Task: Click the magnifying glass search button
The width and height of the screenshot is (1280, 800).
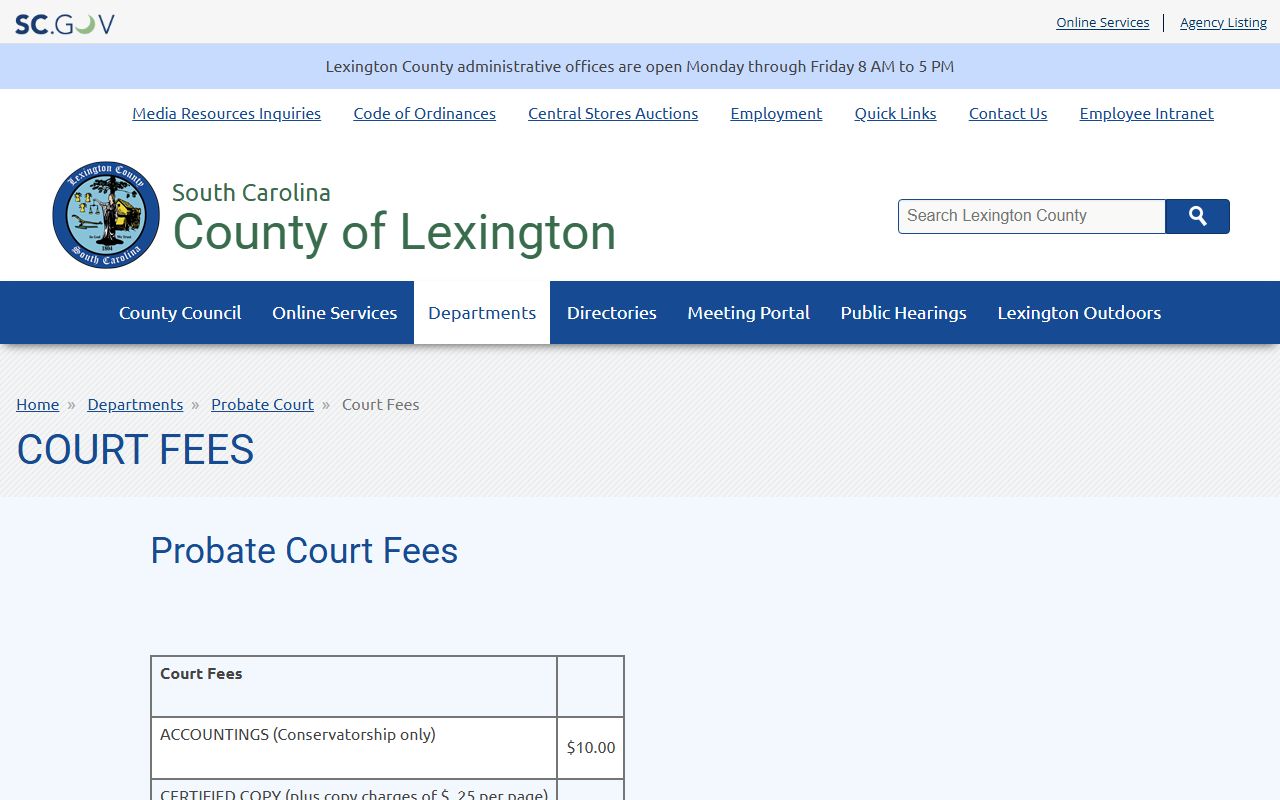Action: [x=1197, y=216]
